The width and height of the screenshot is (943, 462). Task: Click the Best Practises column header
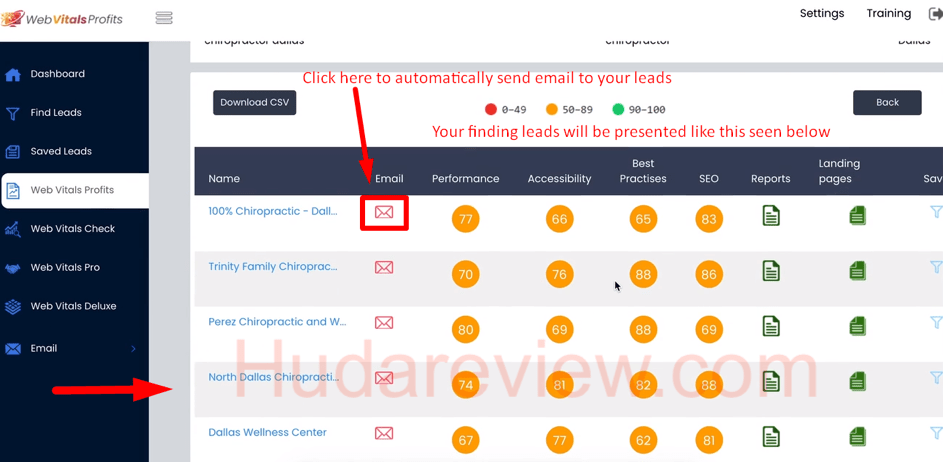tap(643, 171)
